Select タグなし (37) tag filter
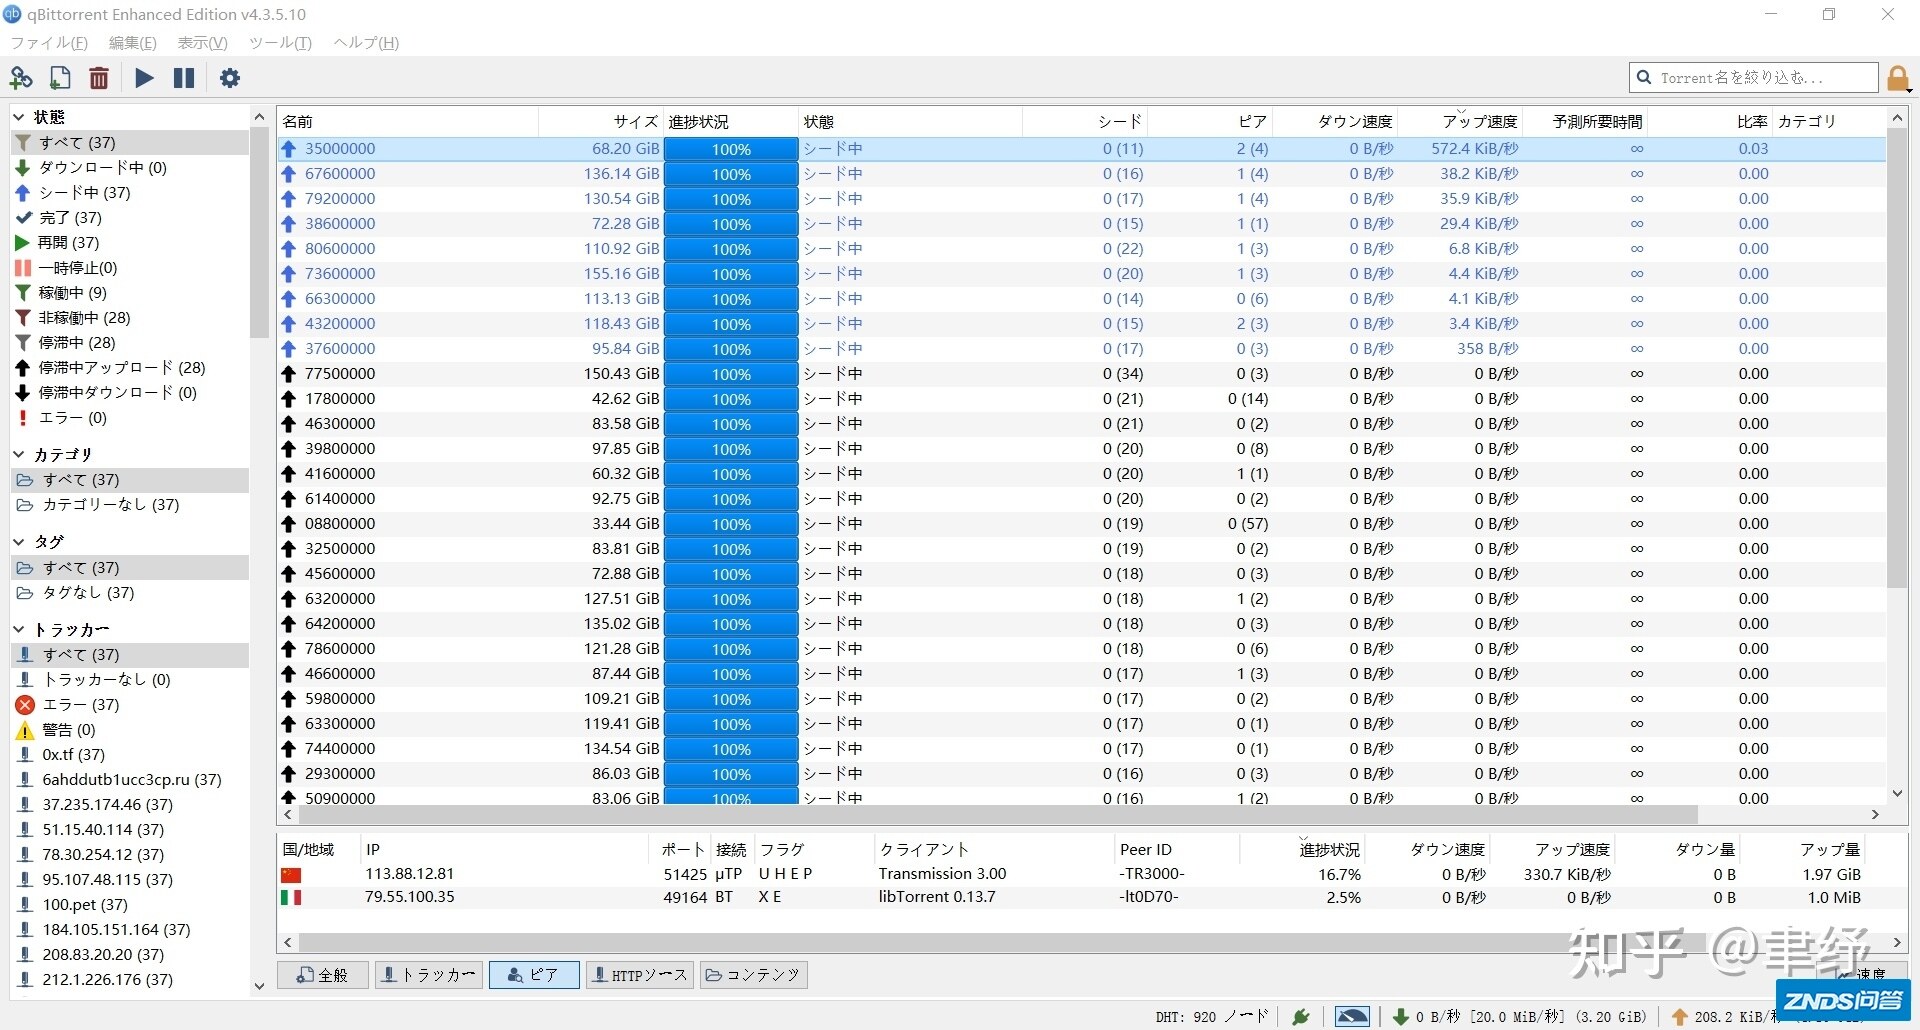Image resolution: width=1920 pixels, height=1030 pixels. (x=130, y=593)
